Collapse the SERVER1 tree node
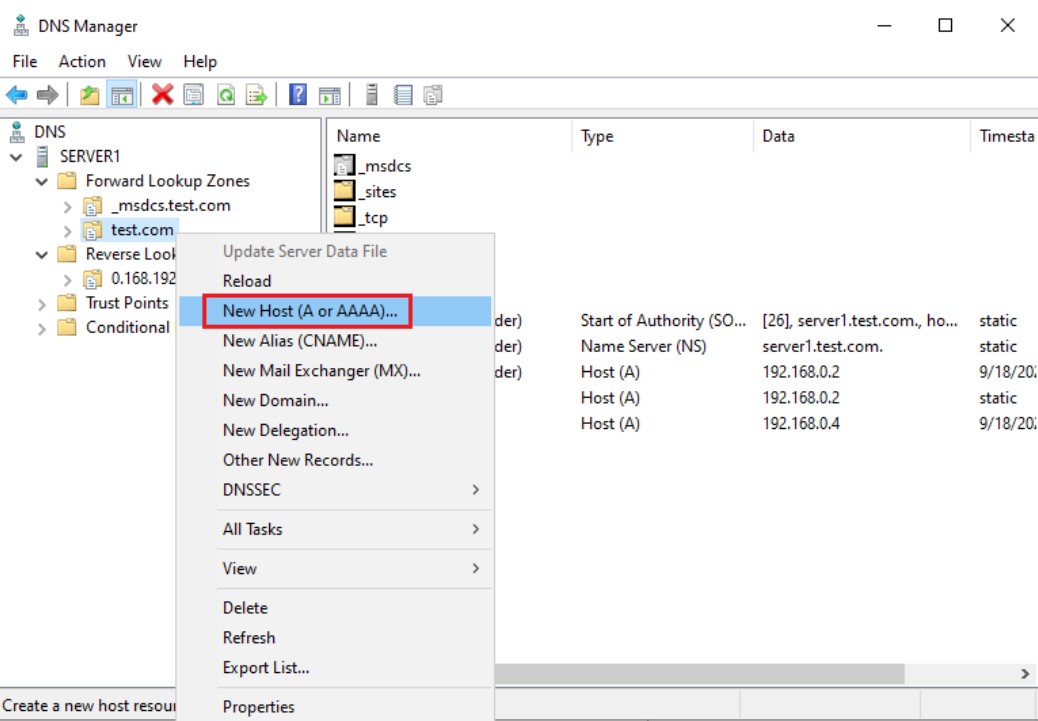The height and width of the screenshot is (721, 1038). point(17,157)
